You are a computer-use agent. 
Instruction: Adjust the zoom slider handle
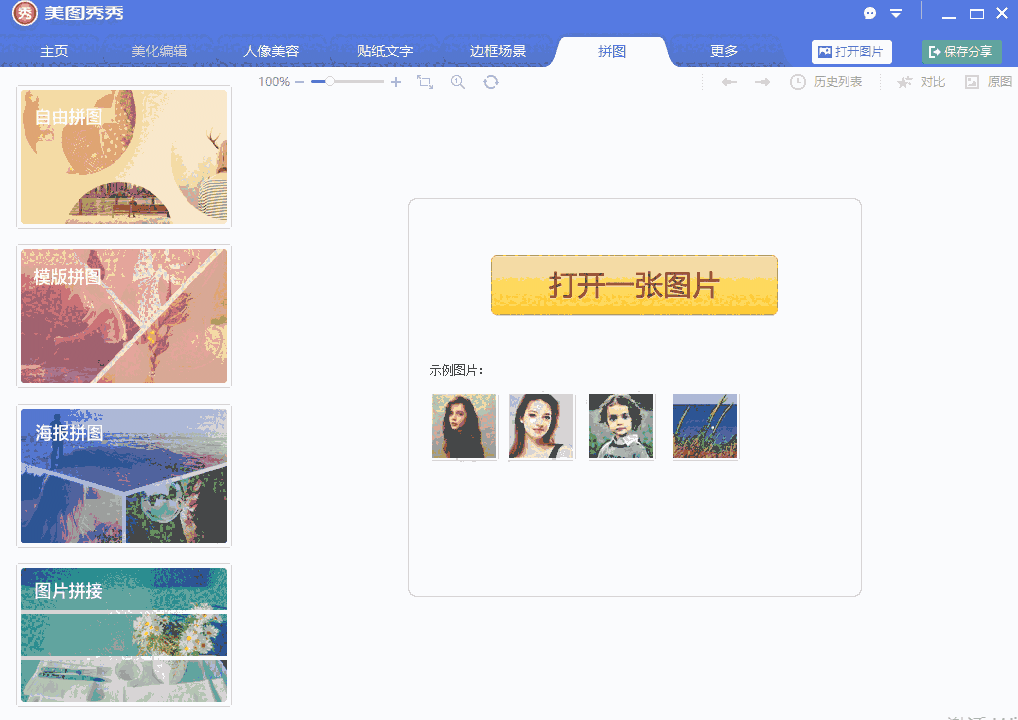pyautogui.click(x=330, y=82)
